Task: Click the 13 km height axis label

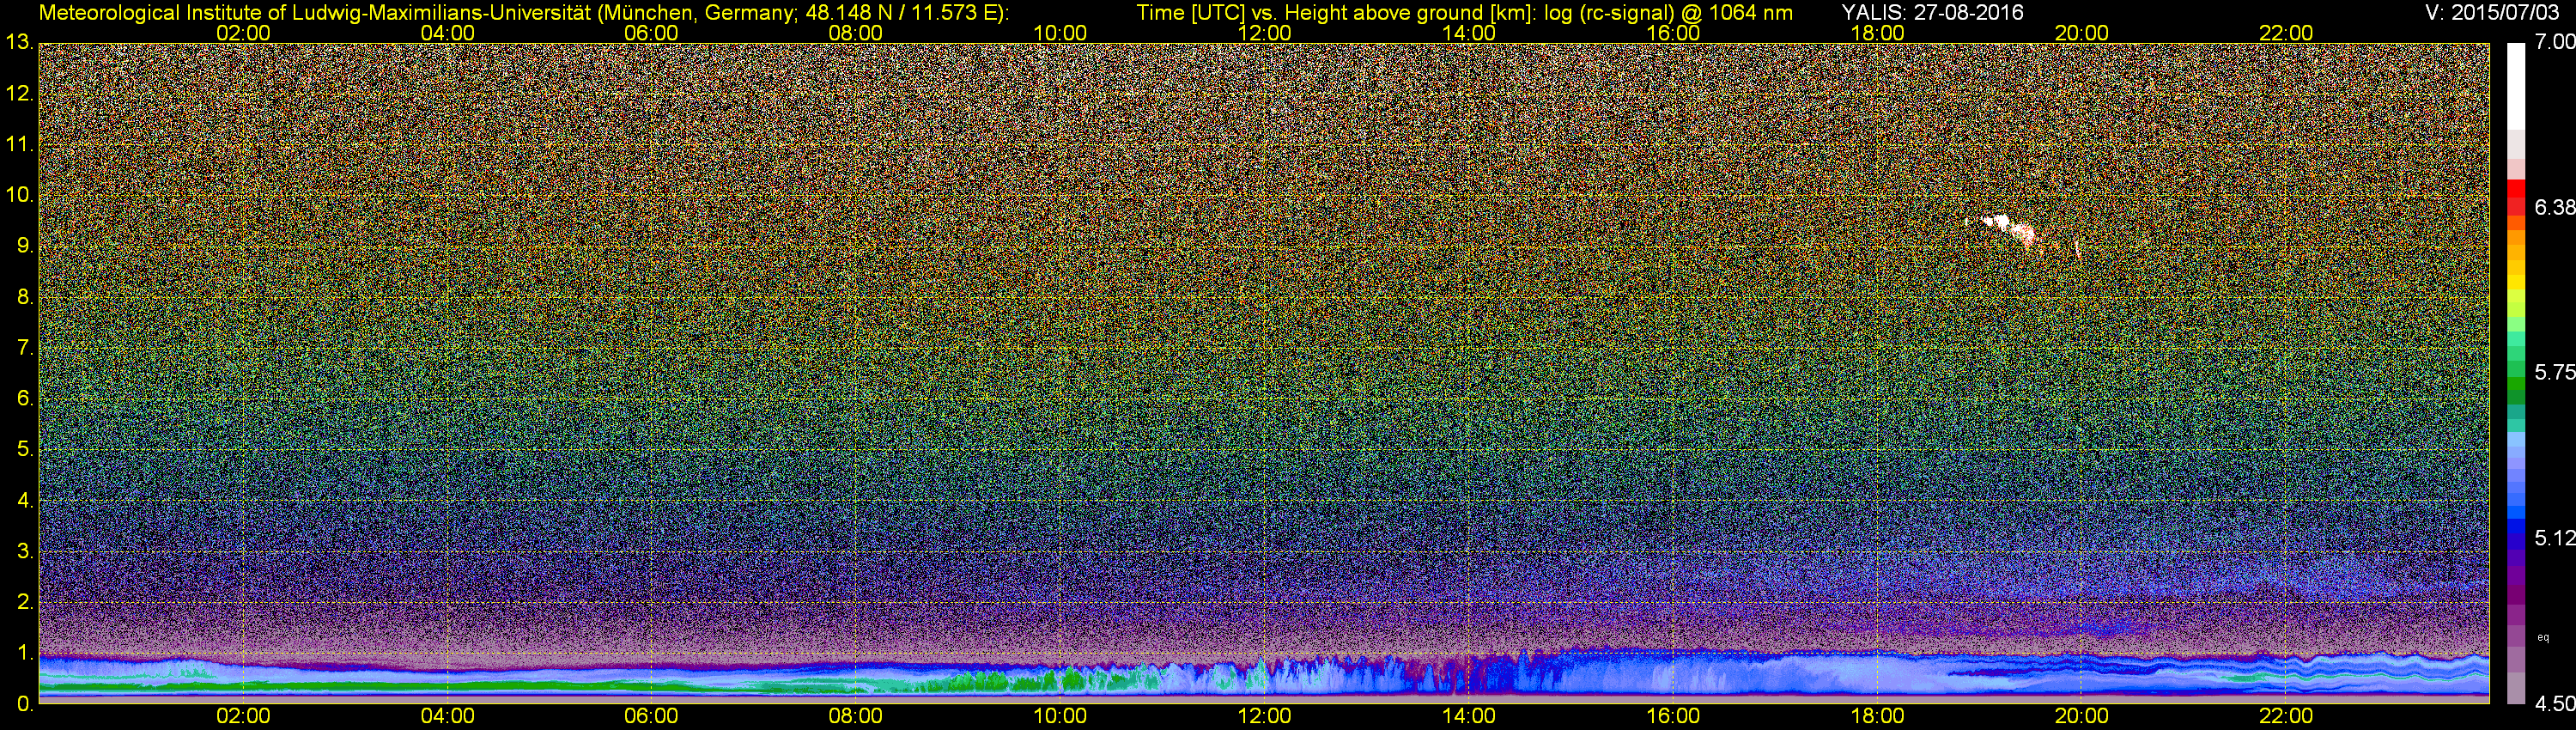Action: (19, 43)
